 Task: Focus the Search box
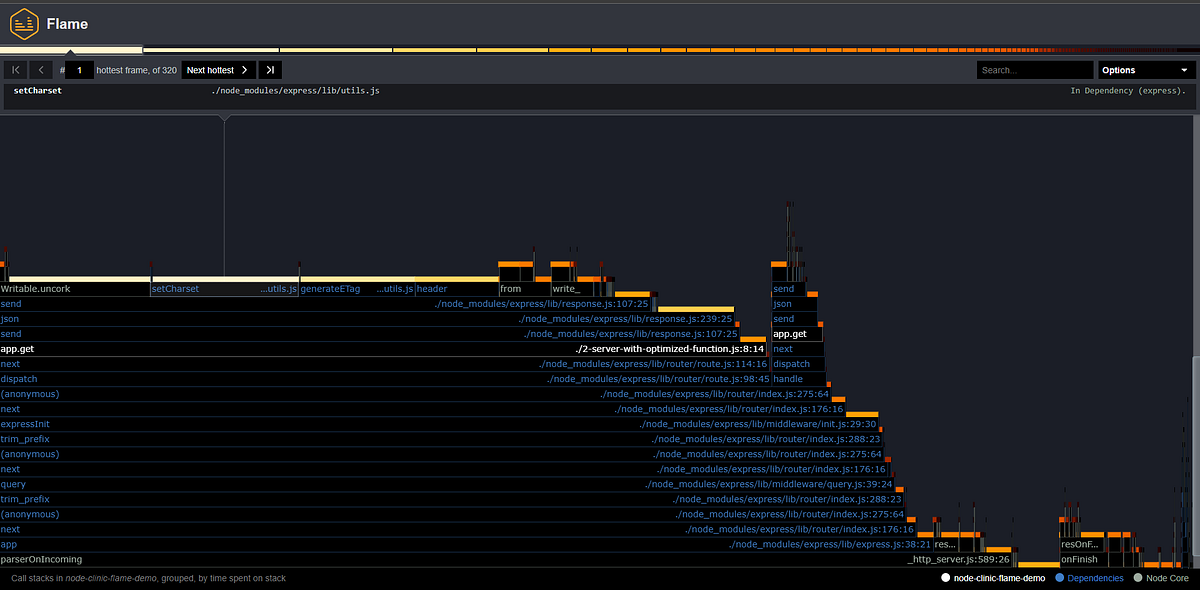coord(1035,70)
